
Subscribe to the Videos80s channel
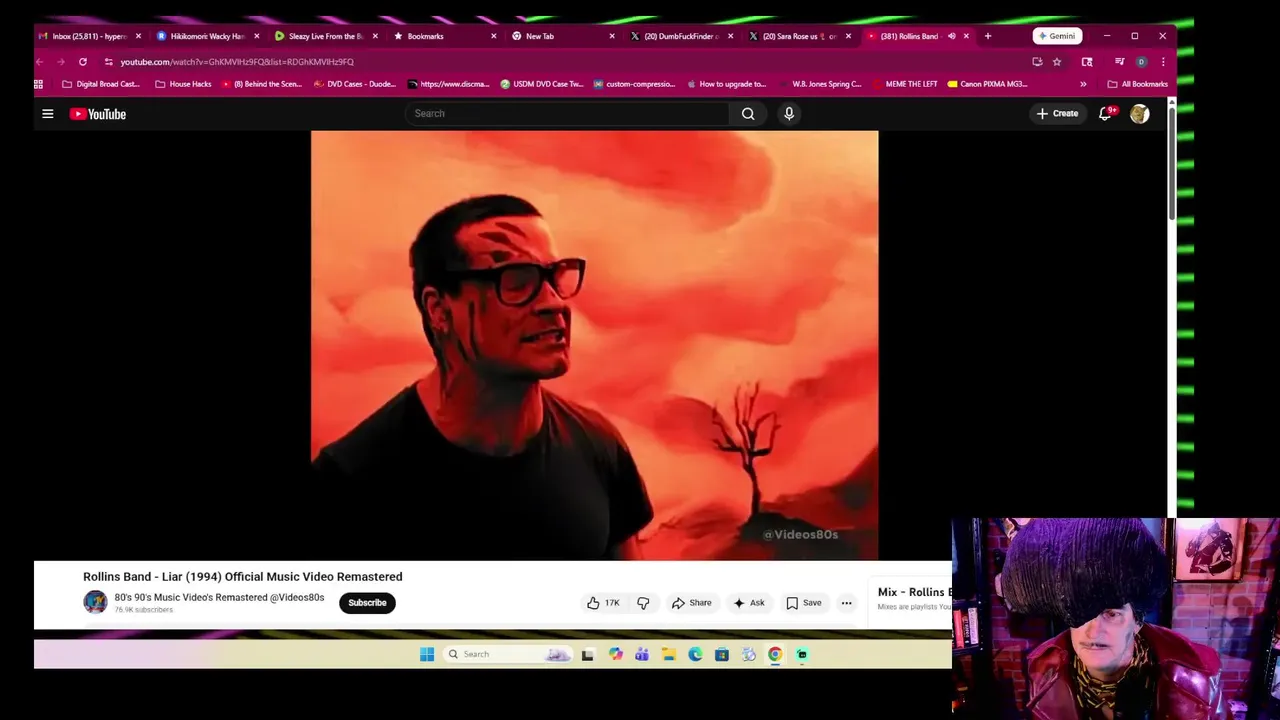pos(367,603)
